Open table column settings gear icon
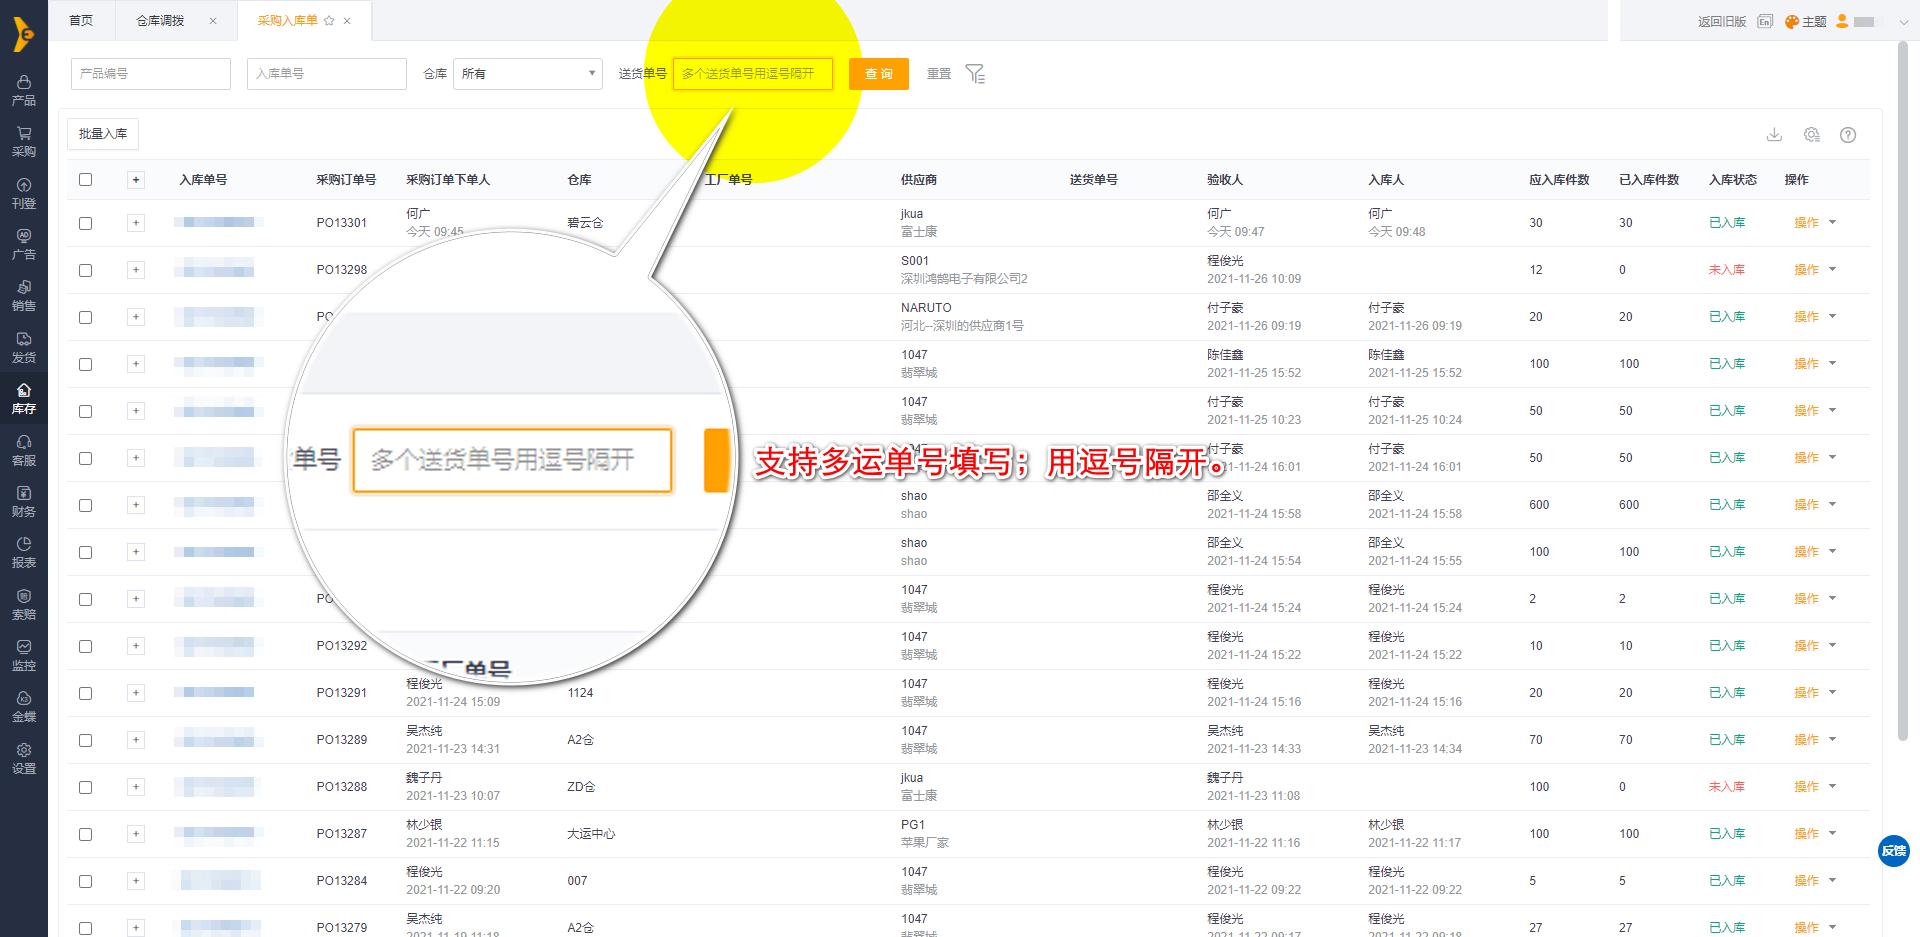 pos(1811,135)
